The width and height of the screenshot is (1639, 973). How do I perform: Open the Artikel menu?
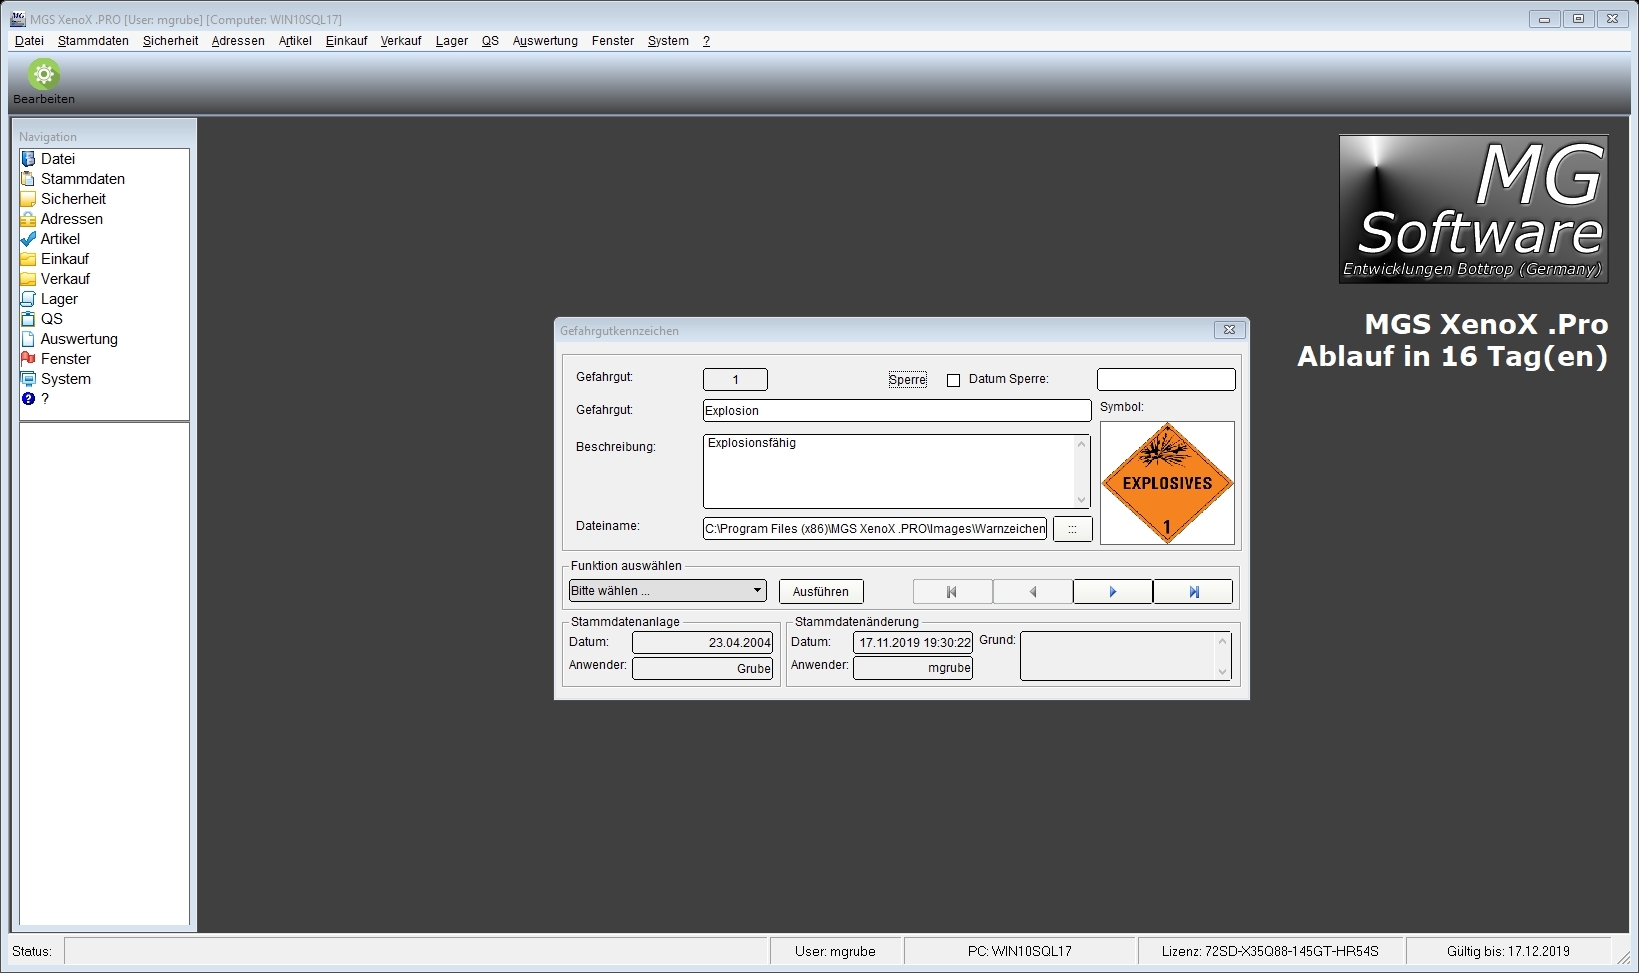coord(295,41)
